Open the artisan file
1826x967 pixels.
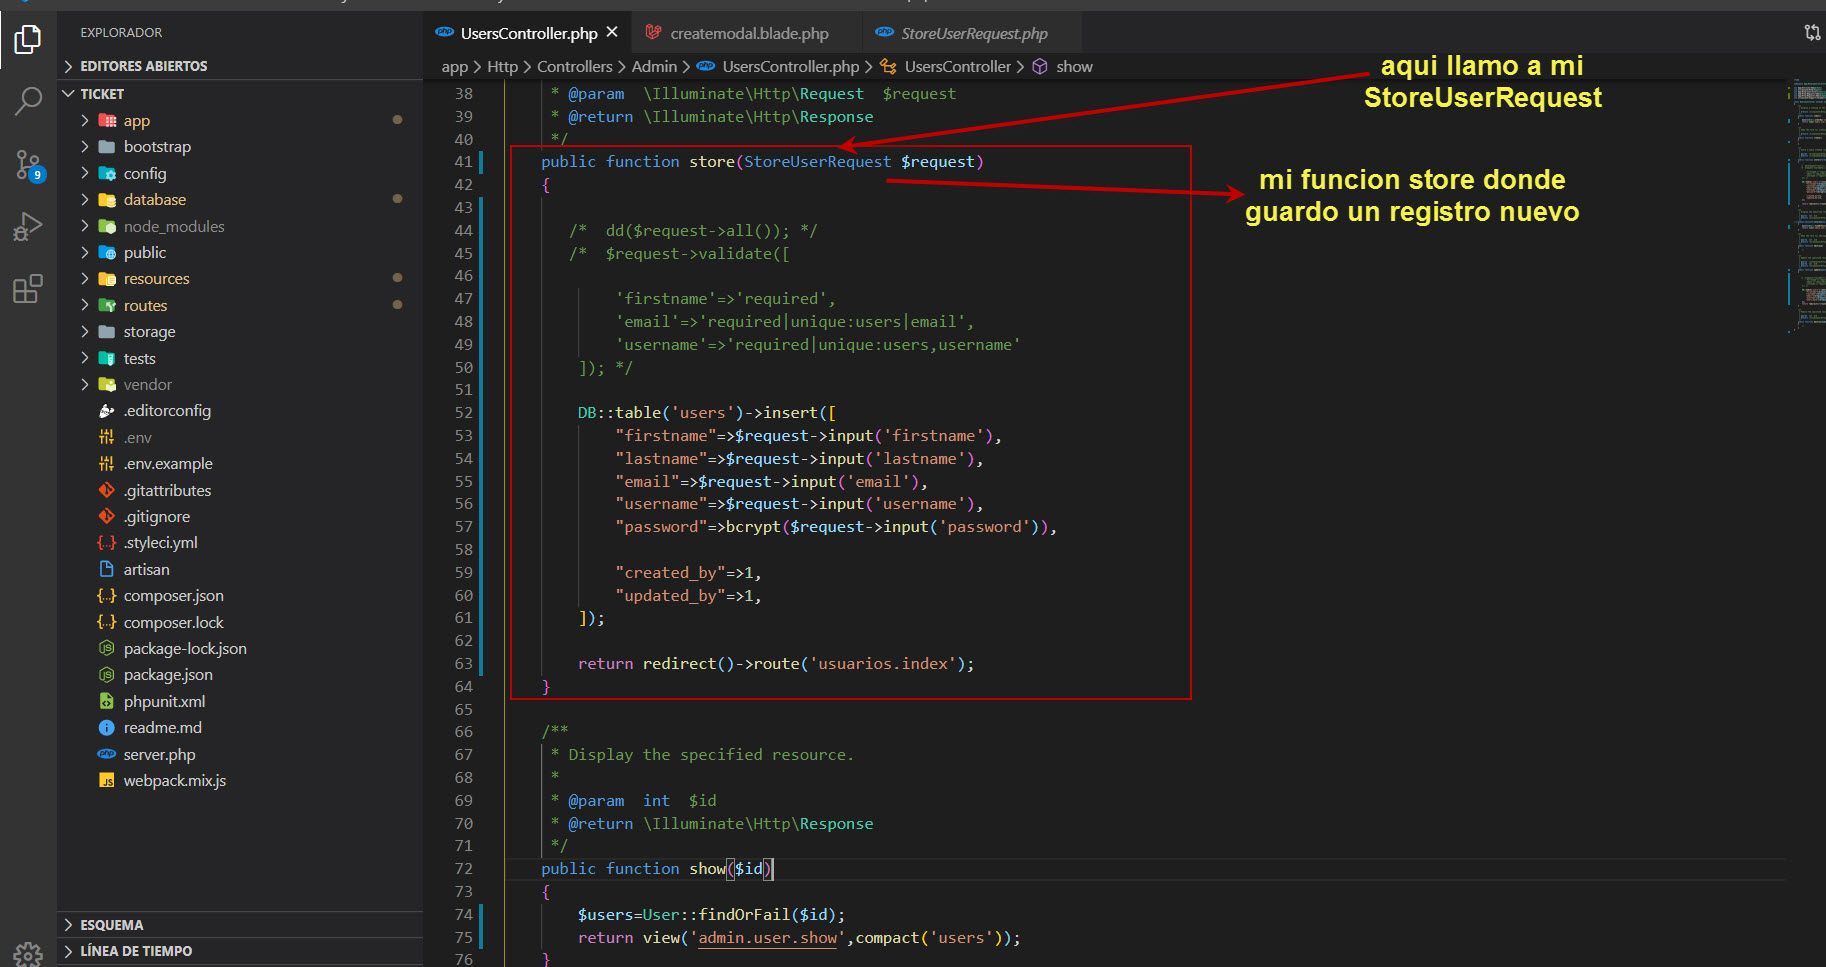click(x=240, y=569)
